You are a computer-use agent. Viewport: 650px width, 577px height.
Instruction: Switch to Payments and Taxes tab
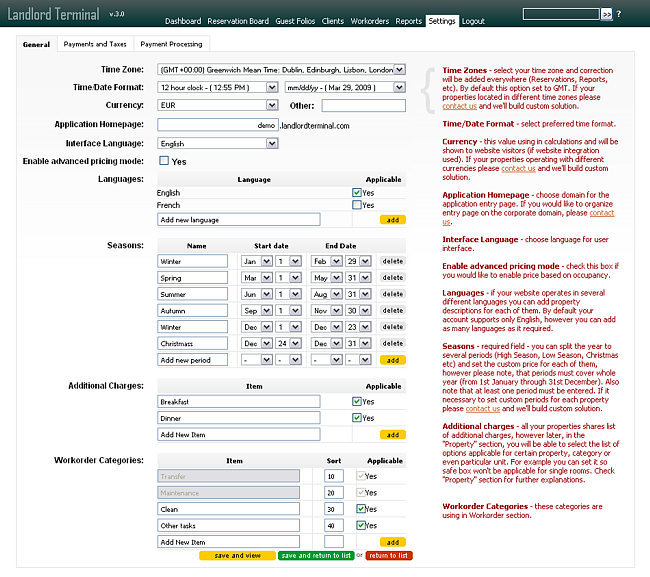[95, 44]
